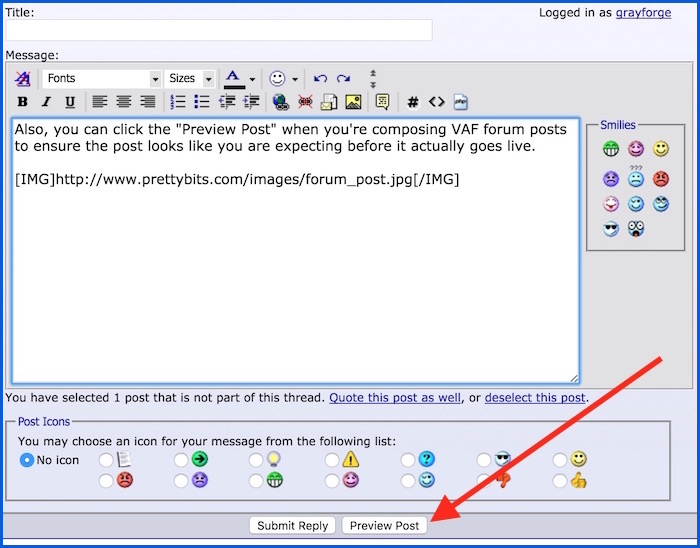This screenshot has width=700, height=548.
Task: Insert the pink embarrassed smilie from Smilies
Action: (x=636, y=149)
